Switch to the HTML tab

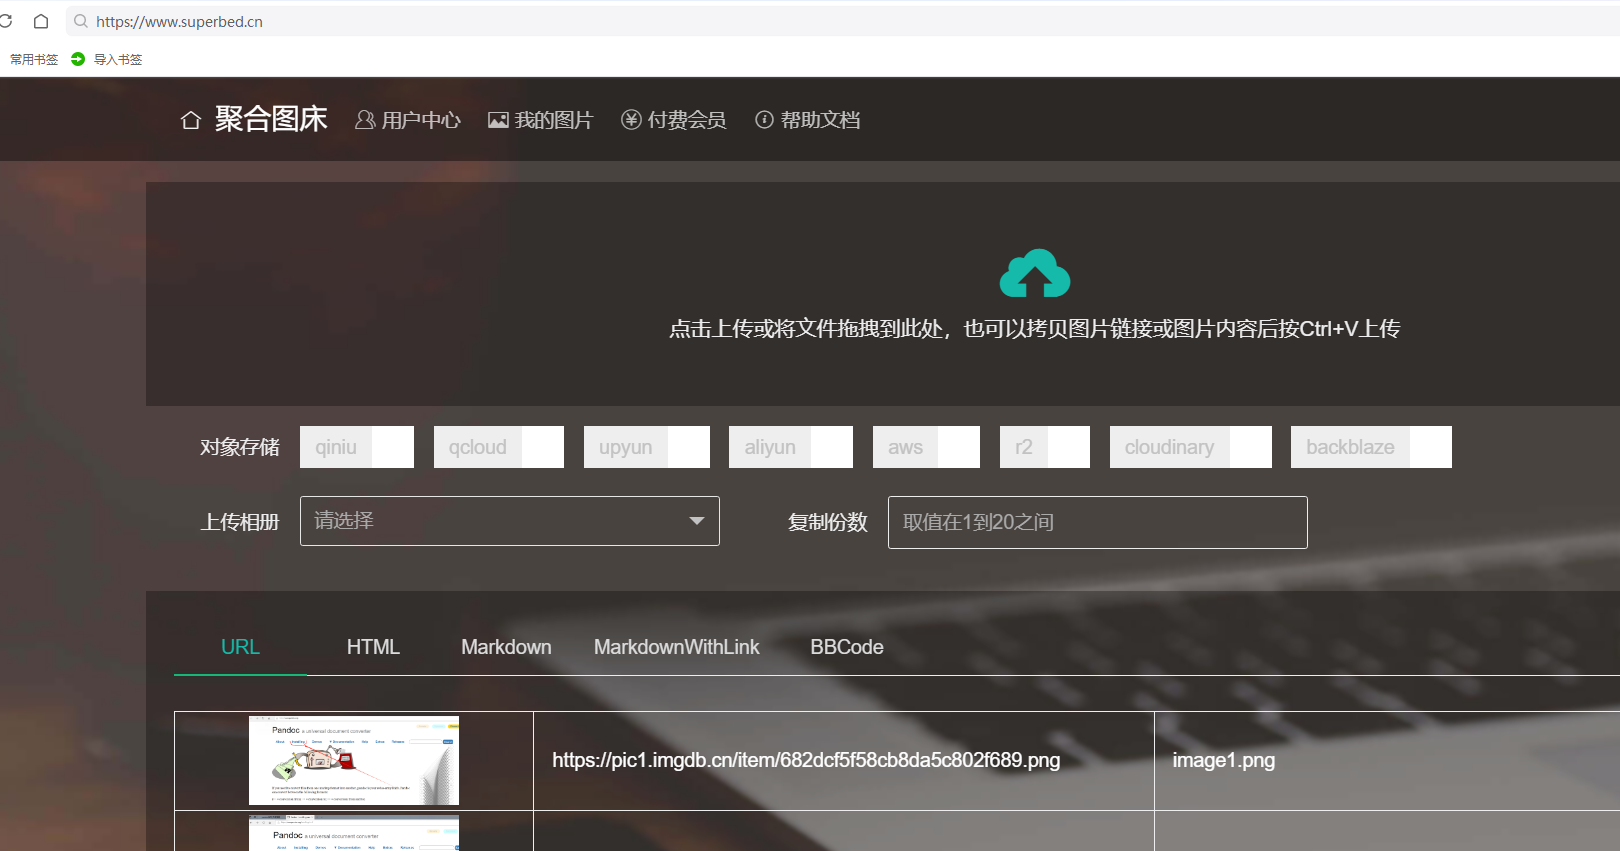(x=373, y=647)
